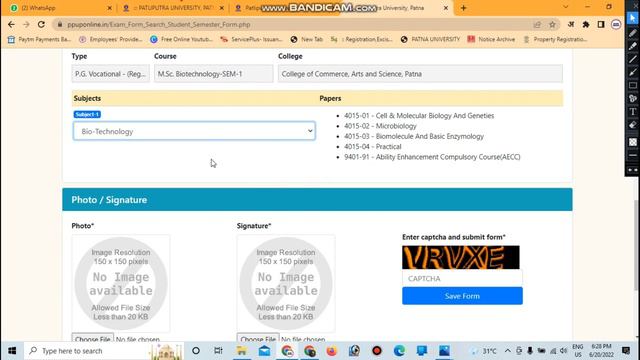Open File Explorer from the taskbar
Viewport: 640px width, 360px height.
tap(242, 351)
